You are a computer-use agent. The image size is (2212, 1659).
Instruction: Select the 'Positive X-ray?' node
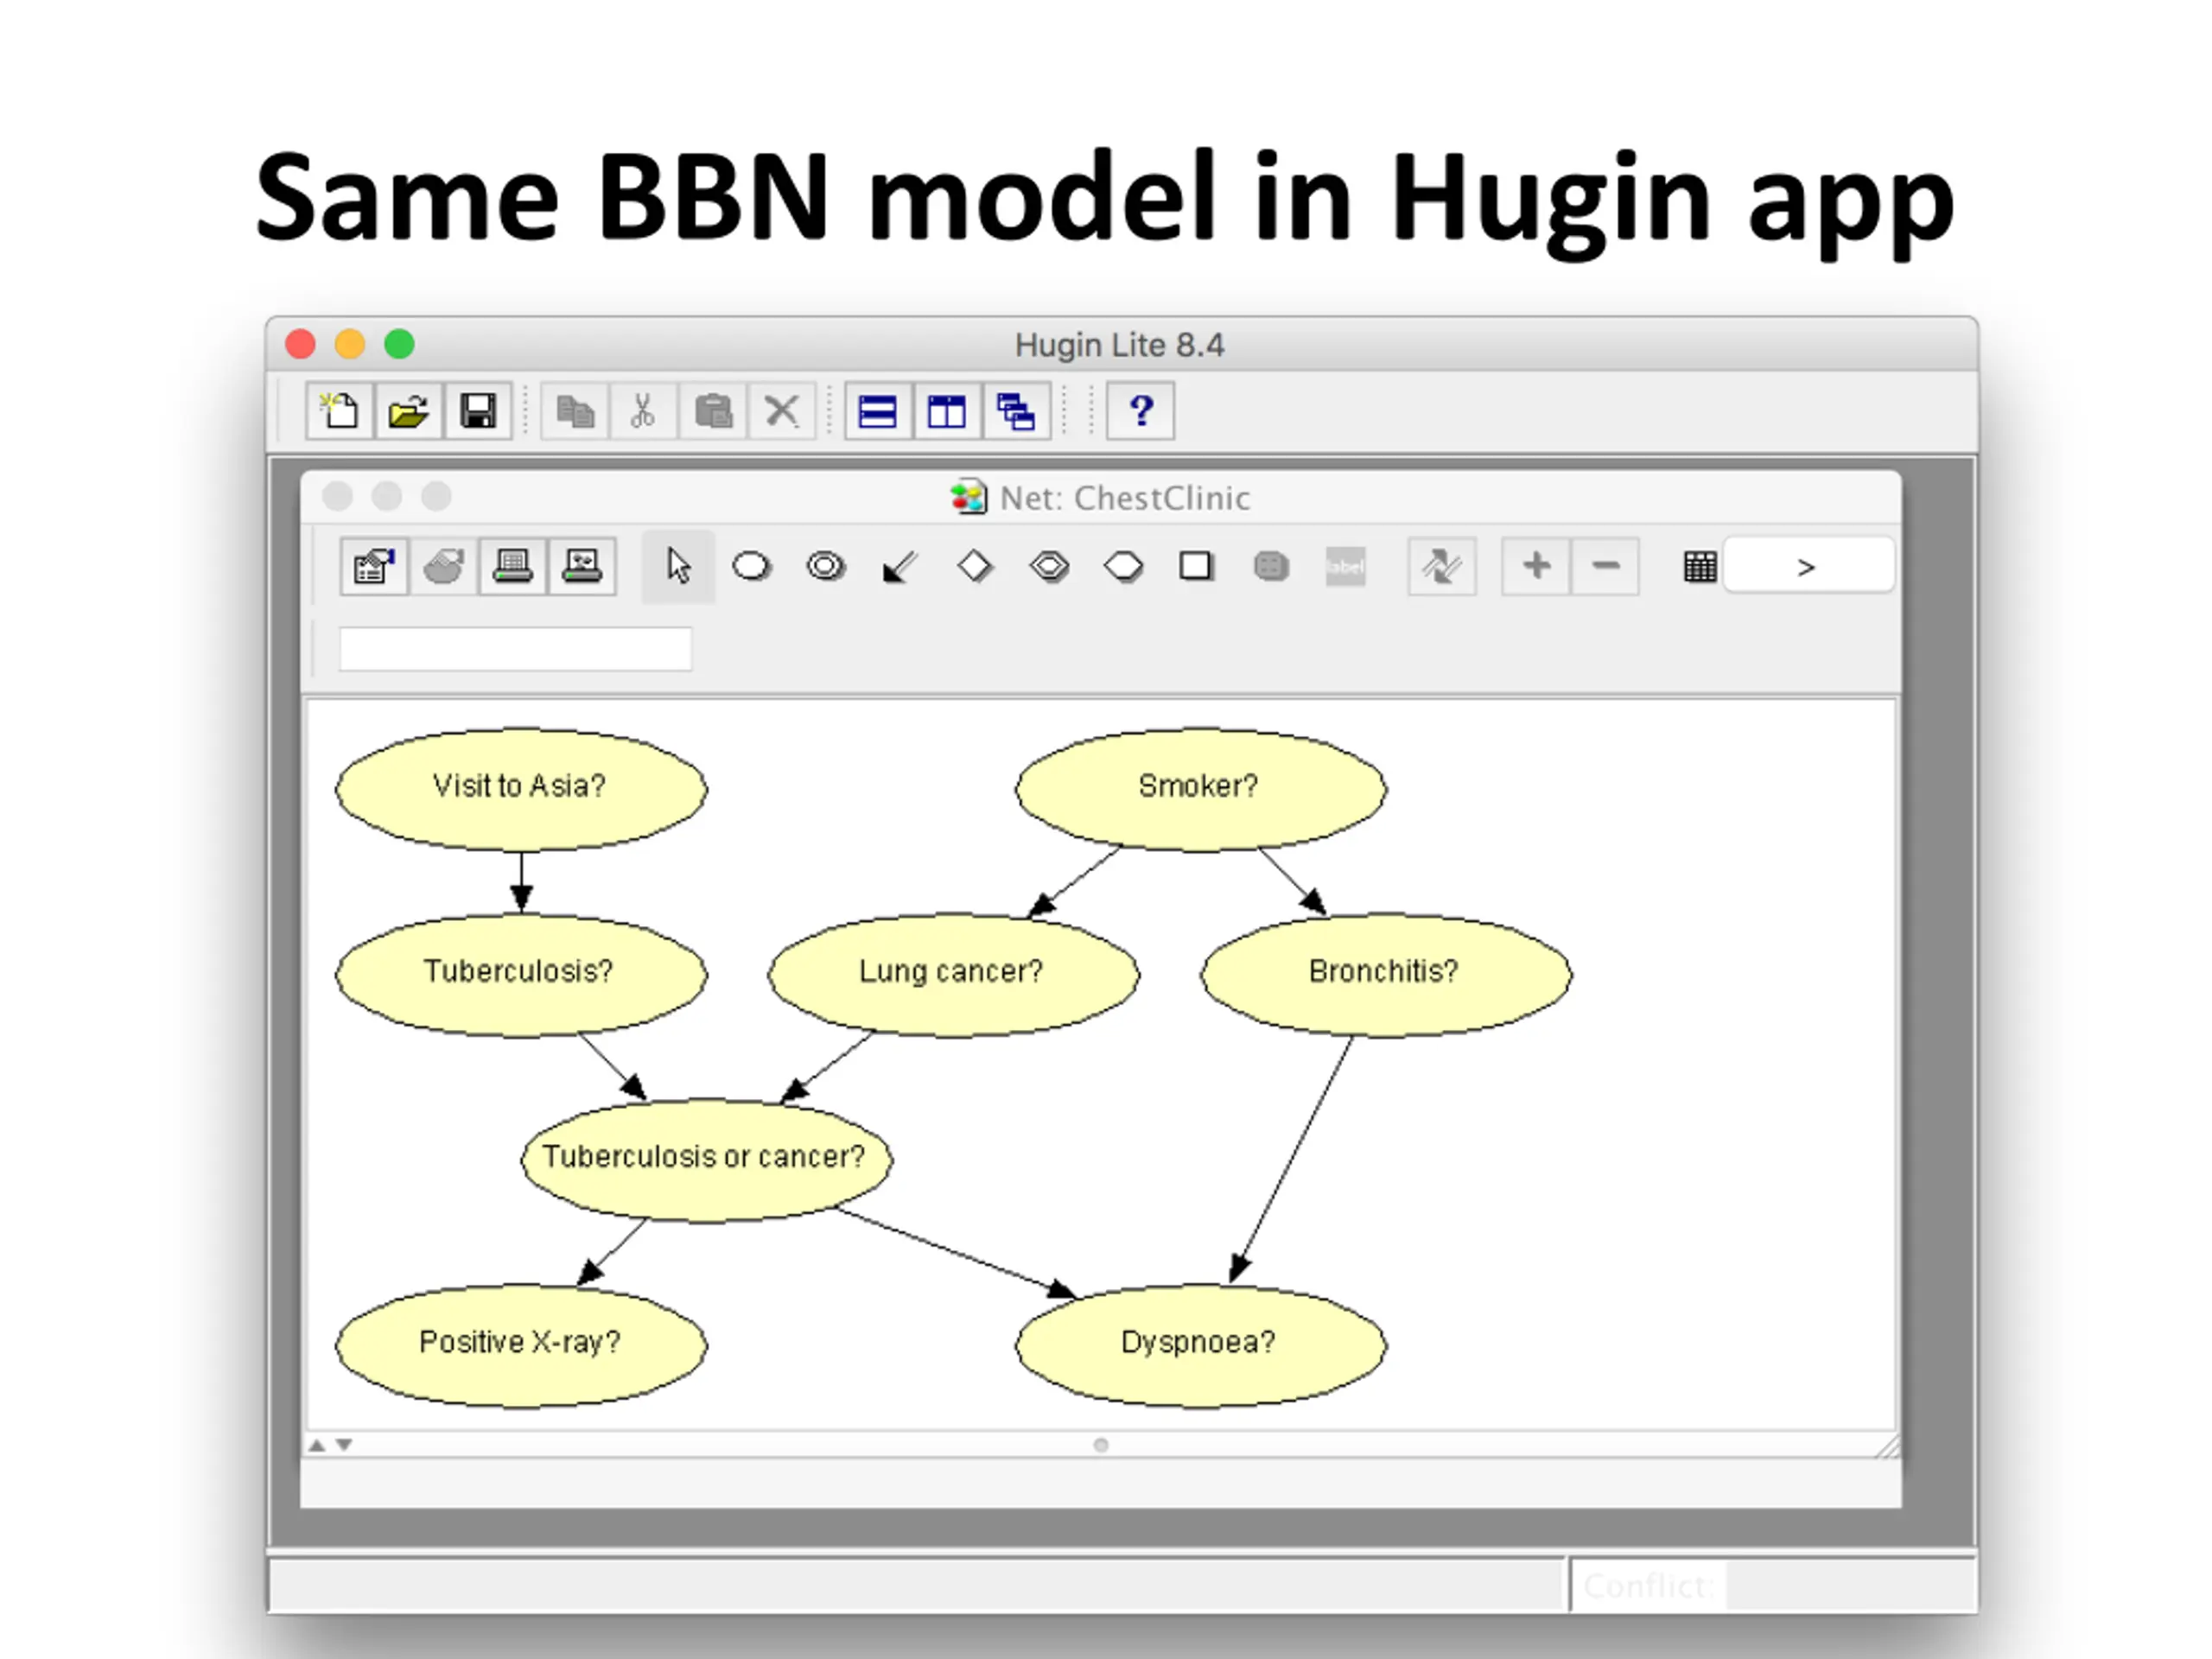click(521, 1345)
